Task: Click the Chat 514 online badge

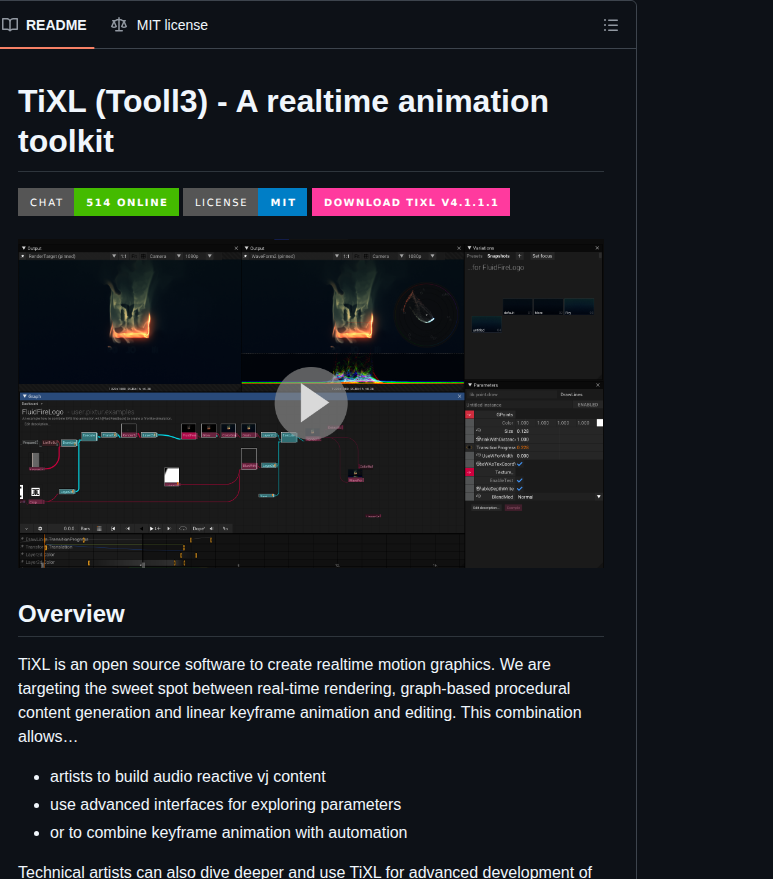Action: pos(98,202)
